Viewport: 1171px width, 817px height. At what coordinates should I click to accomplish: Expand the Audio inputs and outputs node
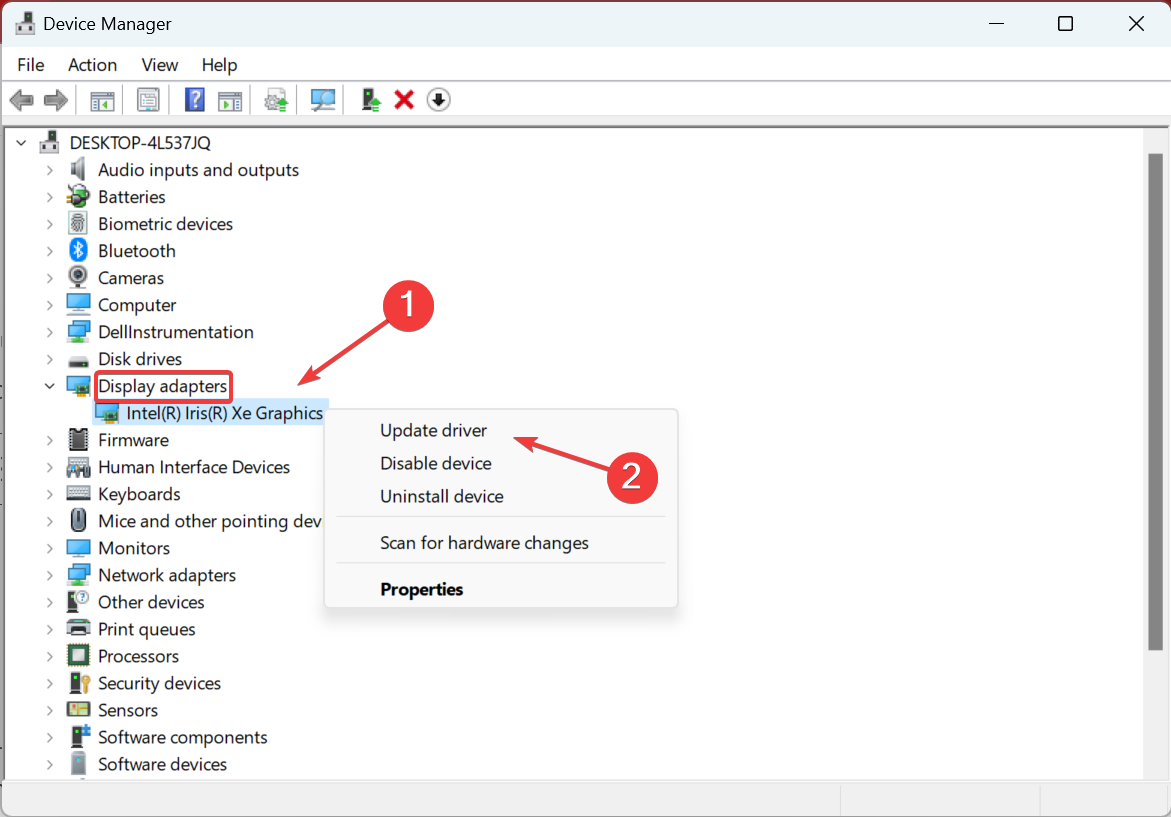(49, 170)
